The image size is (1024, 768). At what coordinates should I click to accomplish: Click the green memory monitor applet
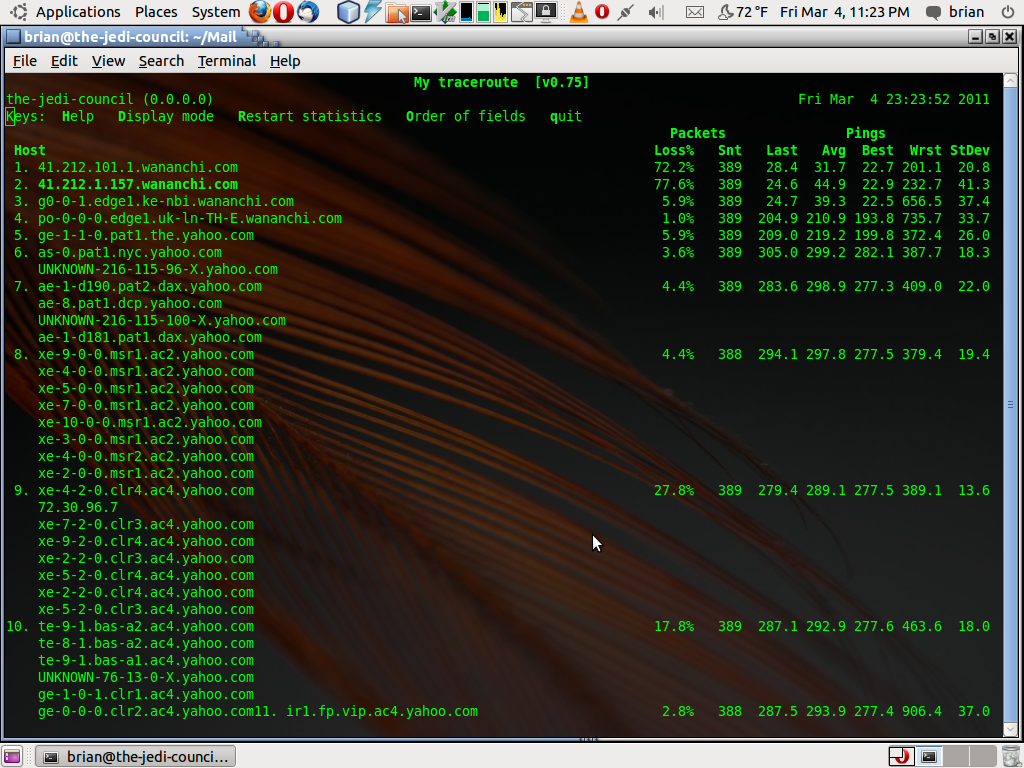(x=483, y=12)
